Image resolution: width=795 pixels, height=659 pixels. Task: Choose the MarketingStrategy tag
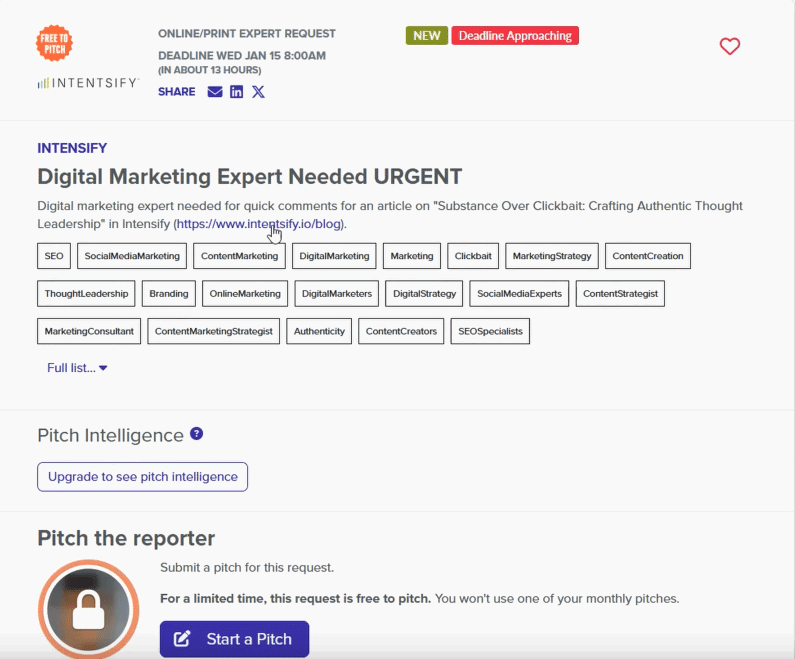[x=552, y=256]
